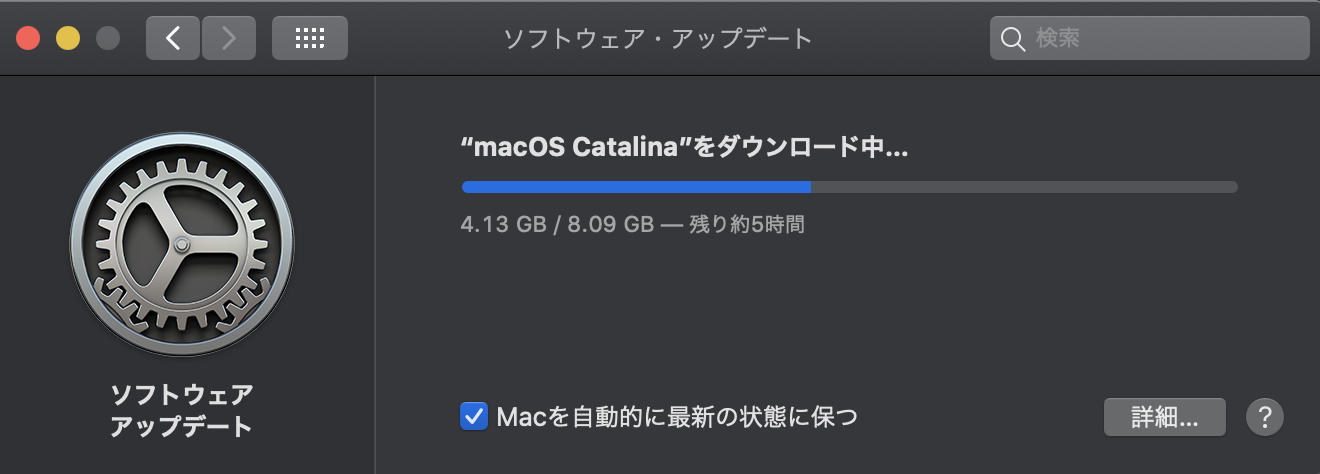Click the large Software Update gear icon
The height and width of the screenshot is (474, 1320).
pos(181,245)
